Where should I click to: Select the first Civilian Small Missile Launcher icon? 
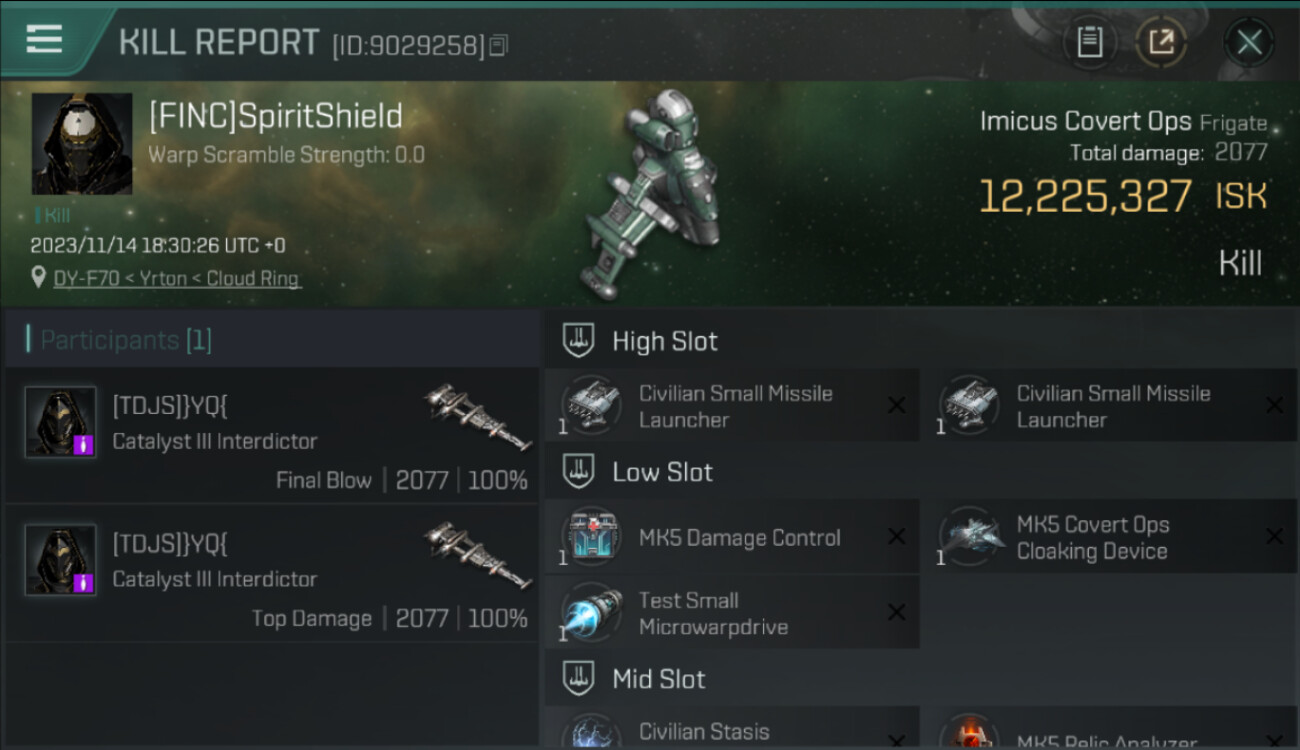tap(591, 406)
